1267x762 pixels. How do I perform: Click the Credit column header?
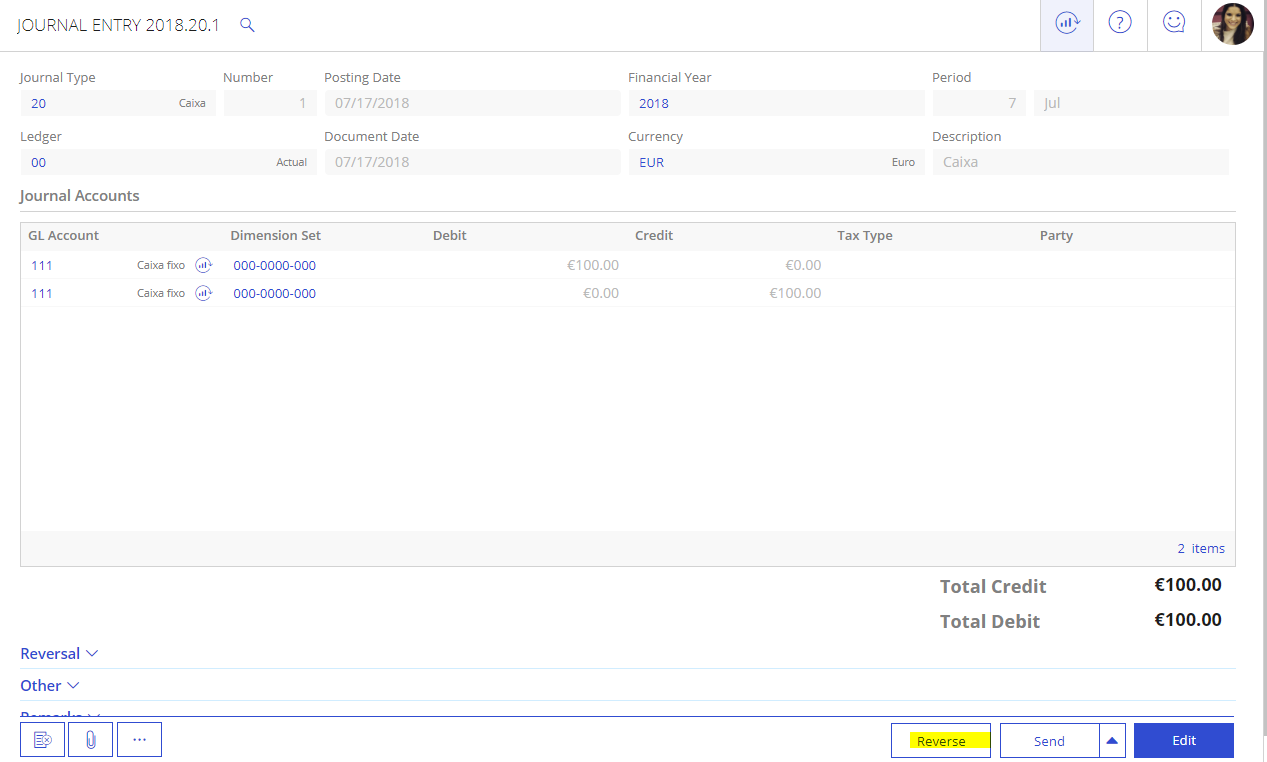(654, 236)
